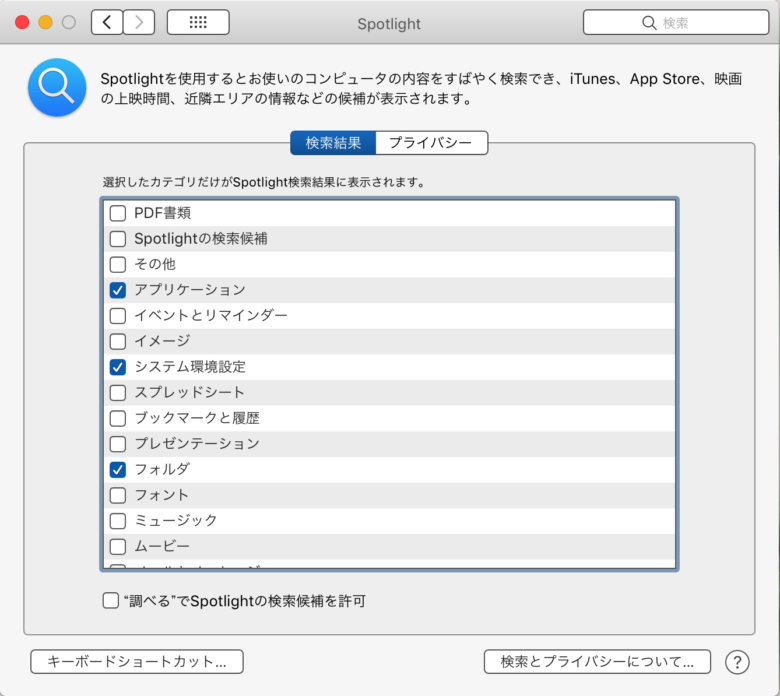This screenshot has height=696, width=780.
Task: Enable the プレゼンテーション checkbox
Action: coord(118,444)
